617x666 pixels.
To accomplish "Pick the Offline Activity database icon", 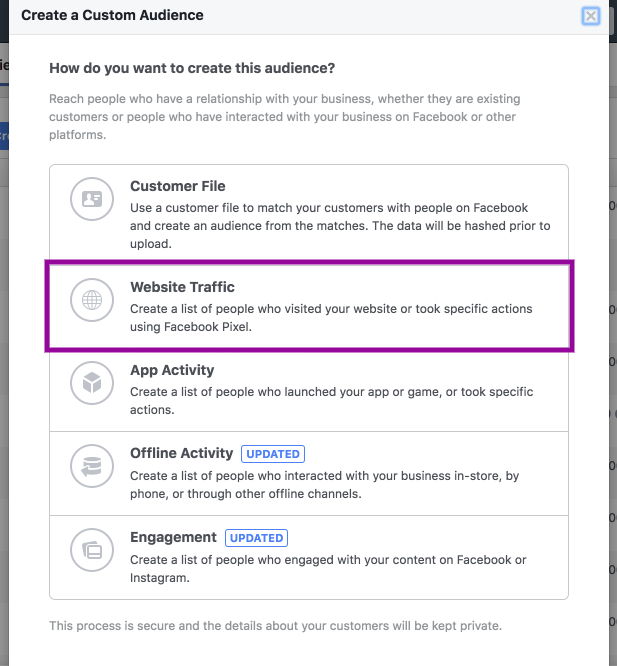I will pos(92,466).
